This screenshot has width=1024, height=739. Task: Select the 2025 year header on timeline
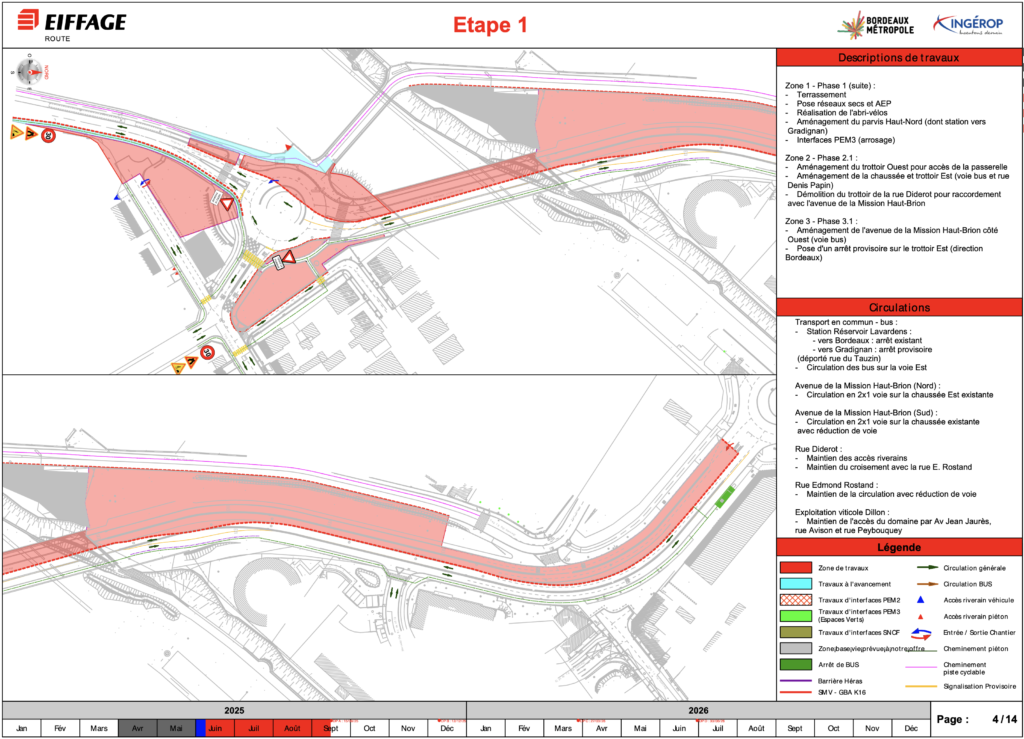234,710
